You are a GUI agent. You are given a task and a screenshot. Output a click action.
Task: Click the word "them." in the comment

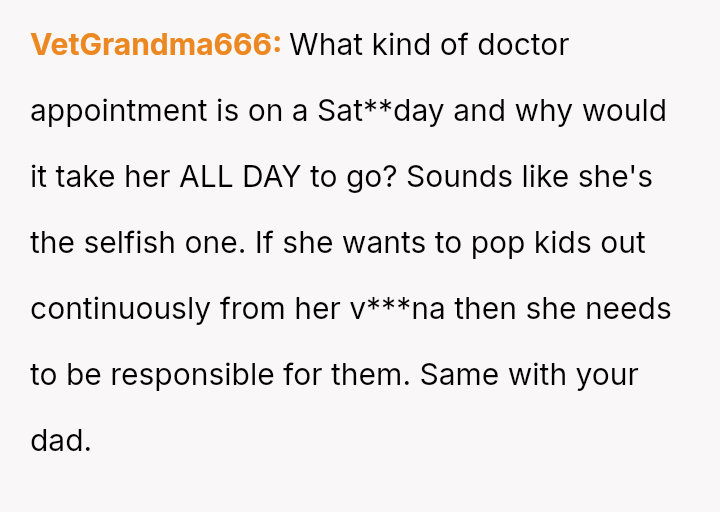[371, 375]
